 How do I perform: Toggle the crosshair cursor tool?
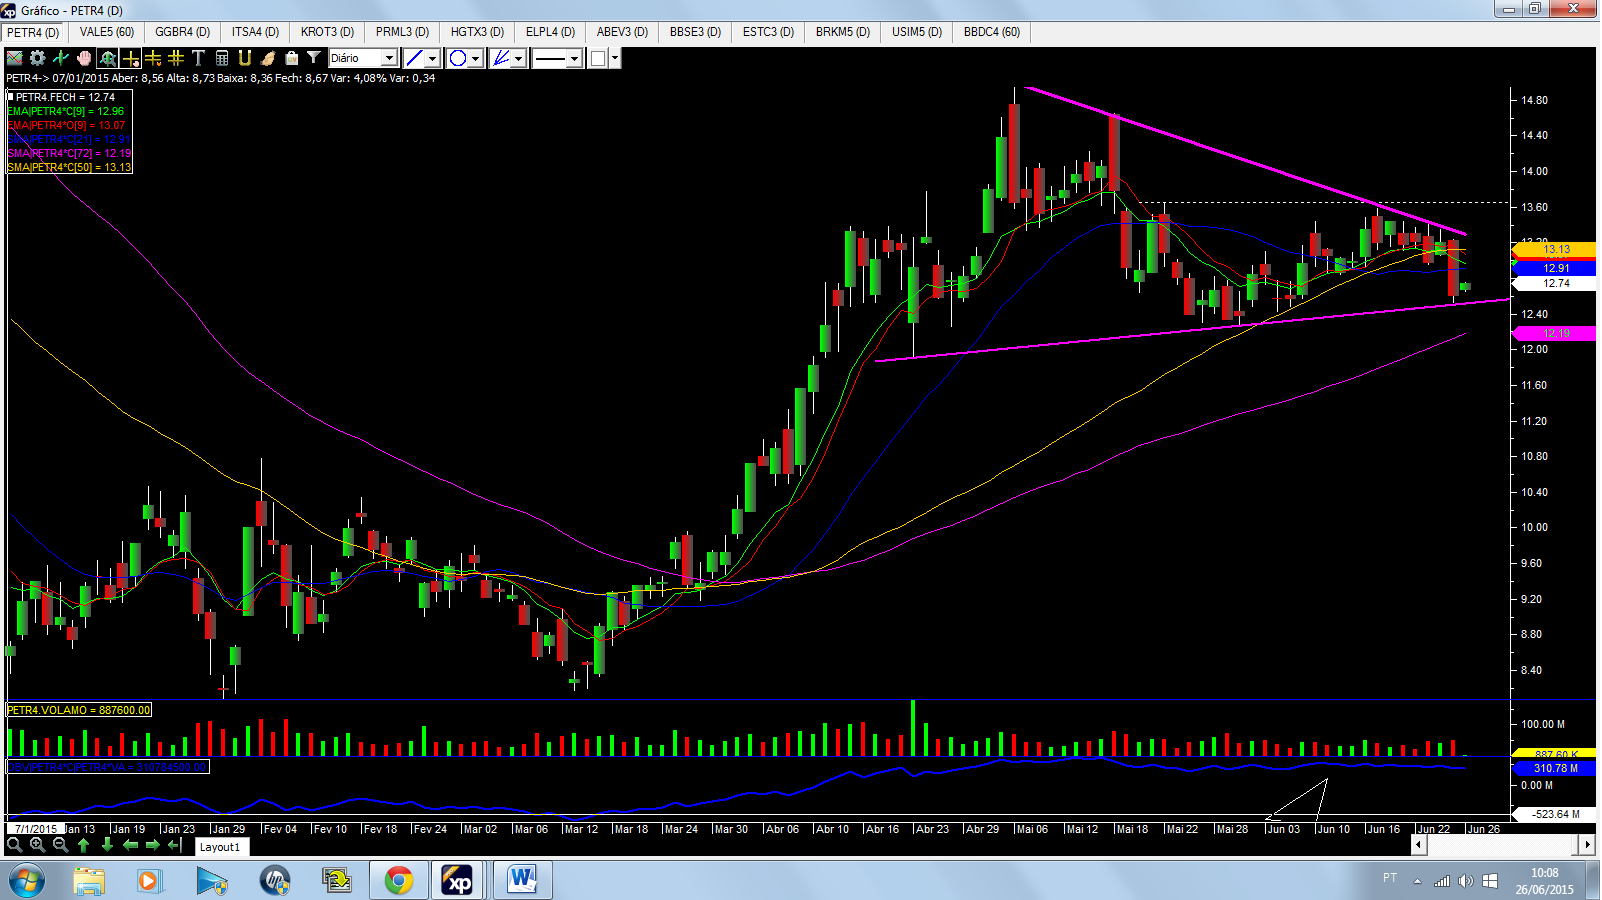coord(130,58)
